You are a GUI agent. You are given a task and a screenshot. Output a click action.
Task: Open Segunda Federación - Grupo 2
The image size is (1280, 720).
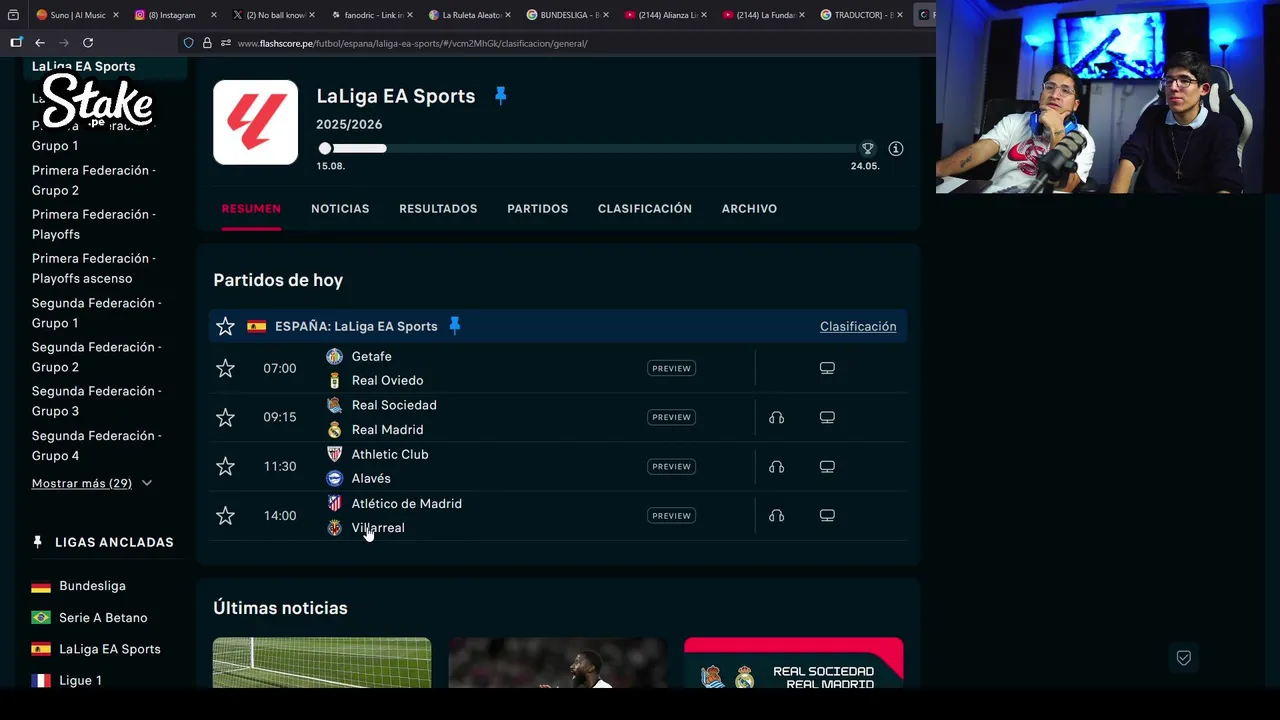(x=96, y=357)
